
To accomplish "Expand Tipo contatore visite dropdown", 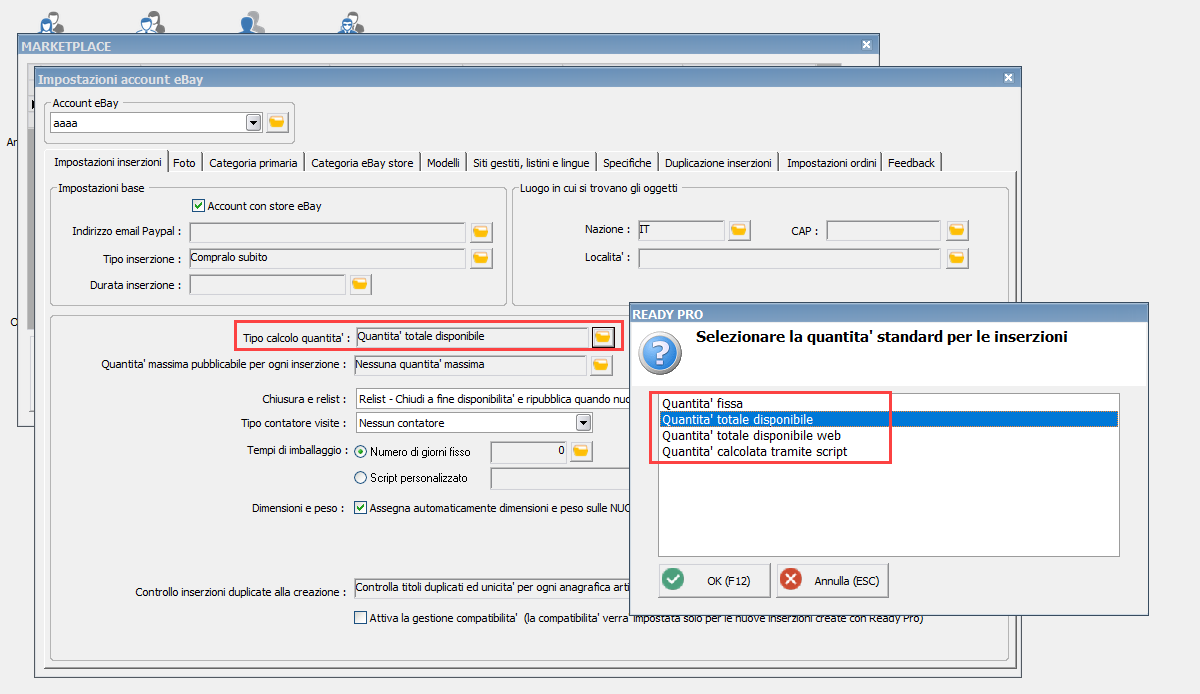I will coord(584,423).
